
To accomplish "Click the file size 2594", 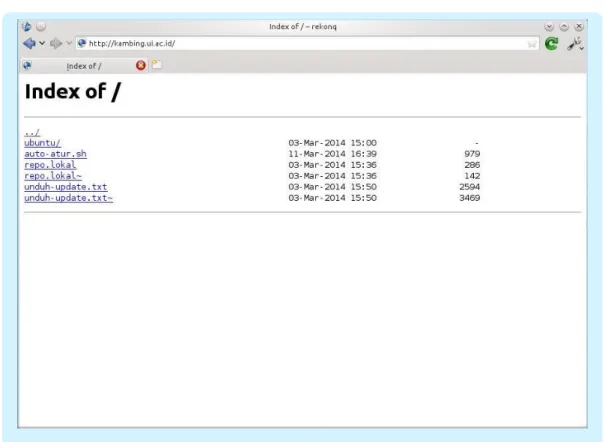I will tap(470, 187).
